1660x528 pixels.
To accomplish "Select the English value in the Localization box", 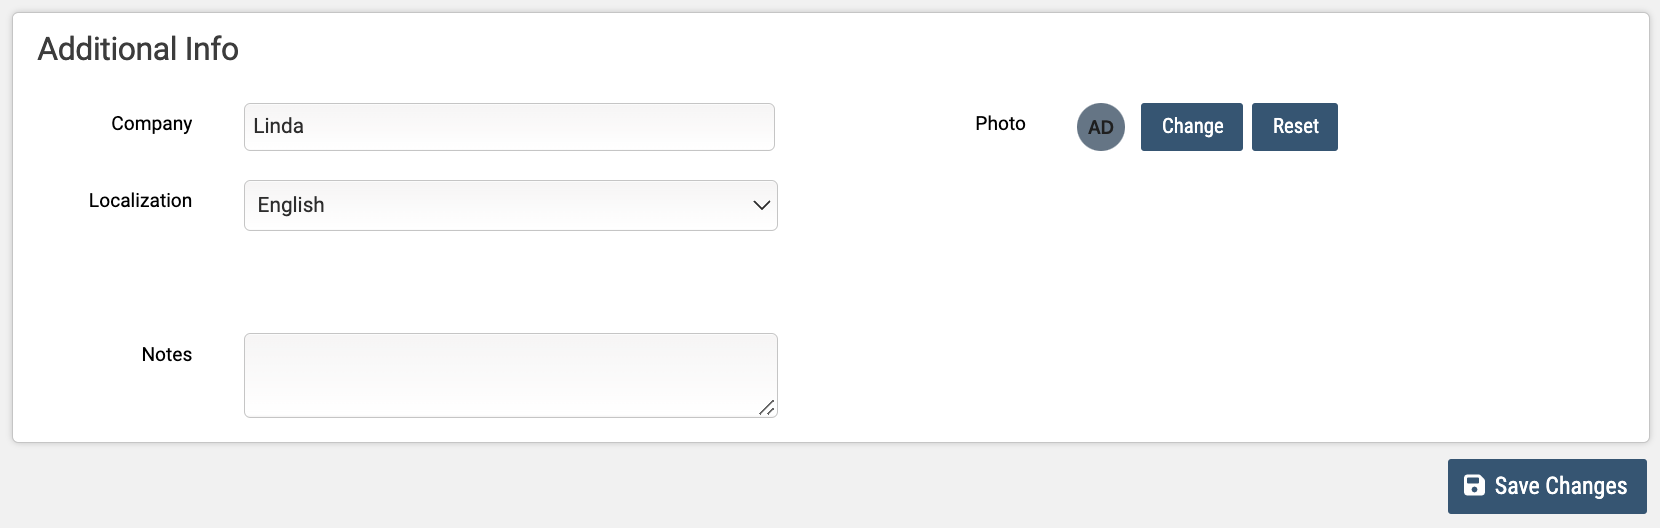I will click(291, 205).
